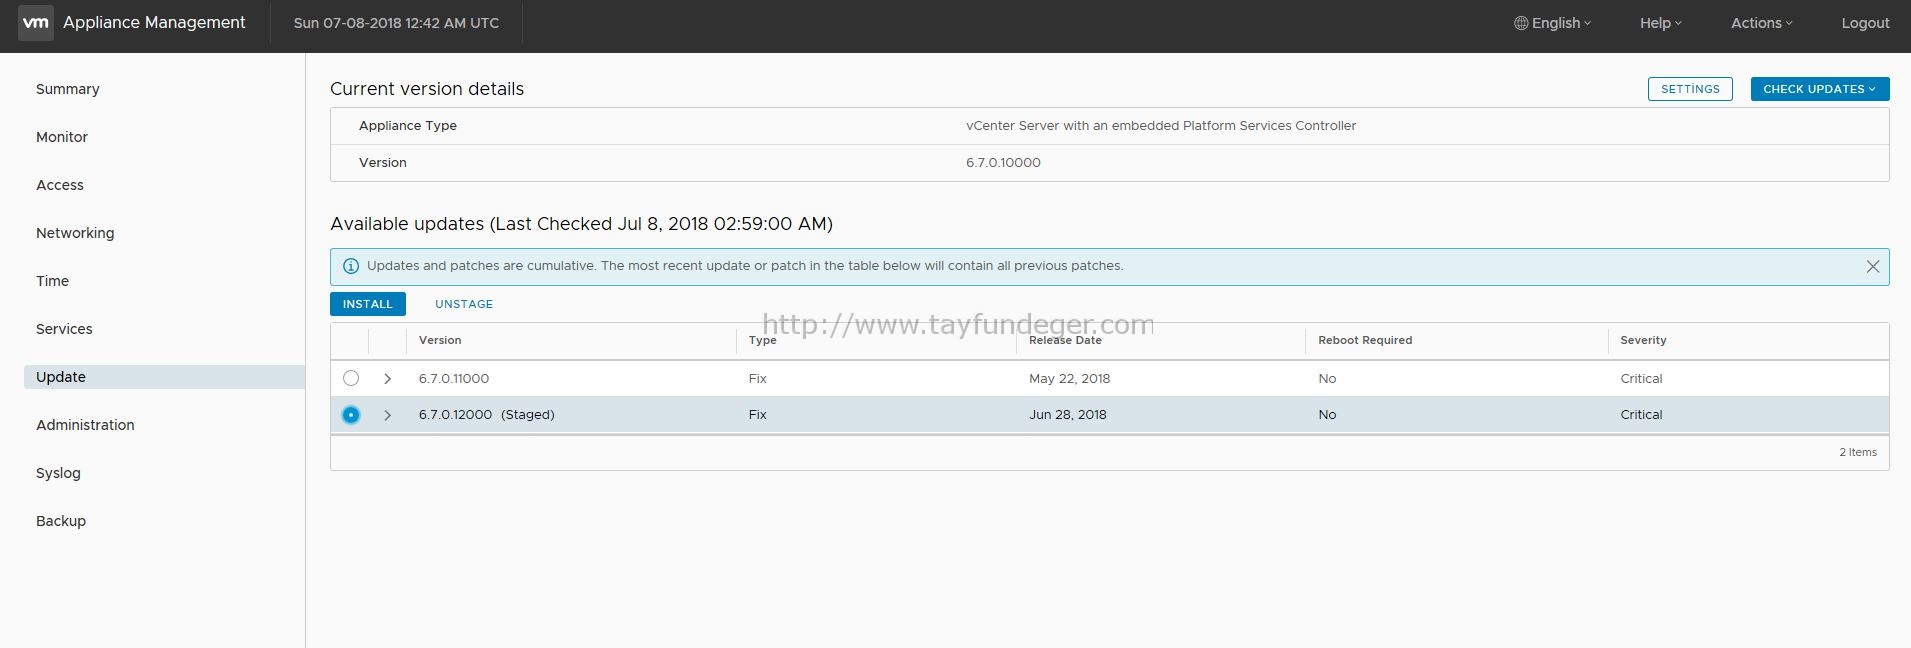Click No reboot value in 6.7.0.11000 row
This screenshot has height=648, width=1911.
tap(1327, 379)
